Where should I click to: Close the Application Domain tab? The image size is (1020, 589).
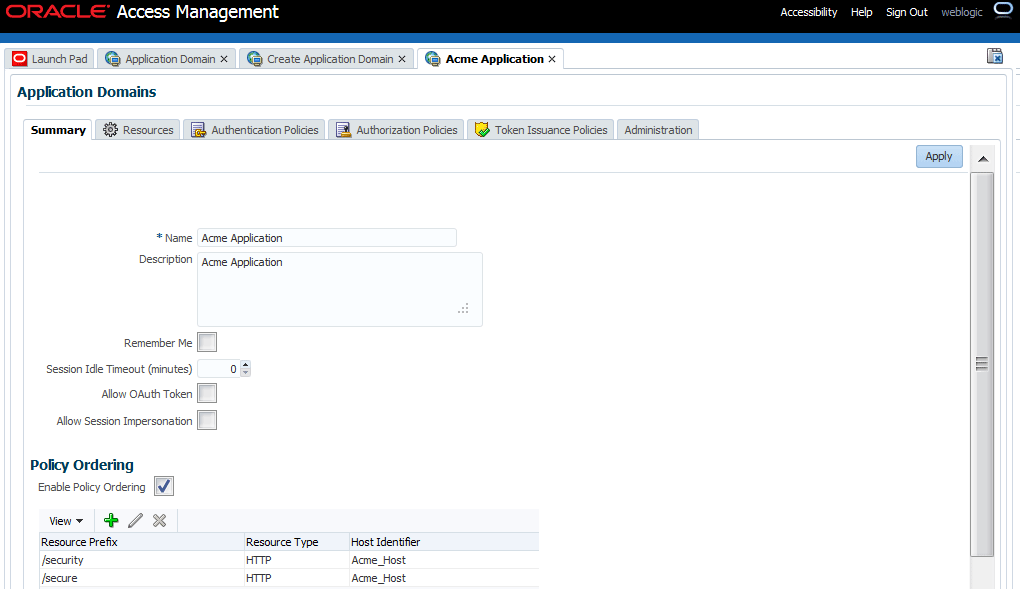click(x=224, y=59)
